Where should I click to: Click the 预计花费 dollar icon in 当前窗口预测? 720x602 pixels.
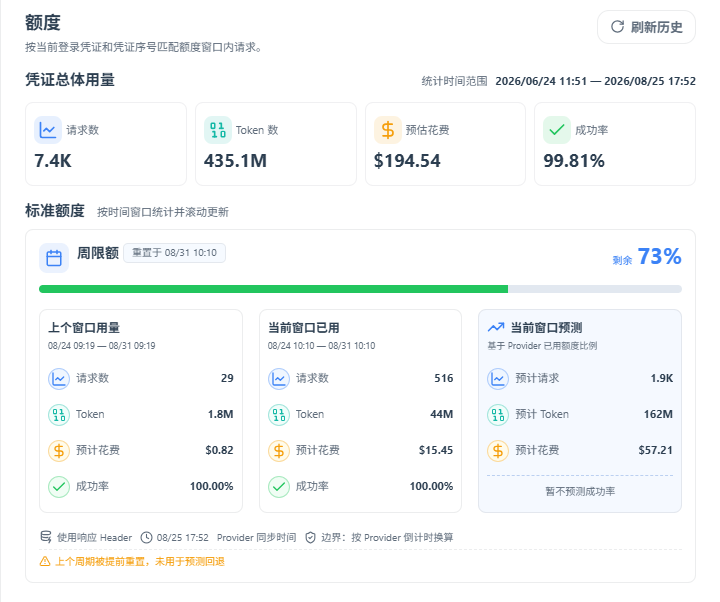pos(498,450)
